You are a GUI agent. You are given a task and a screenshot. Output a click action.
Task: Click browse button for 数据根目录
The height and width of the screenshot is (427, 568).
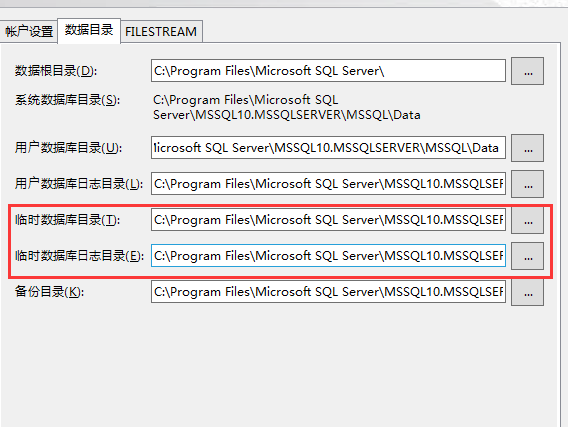click(x=527, y=71)
